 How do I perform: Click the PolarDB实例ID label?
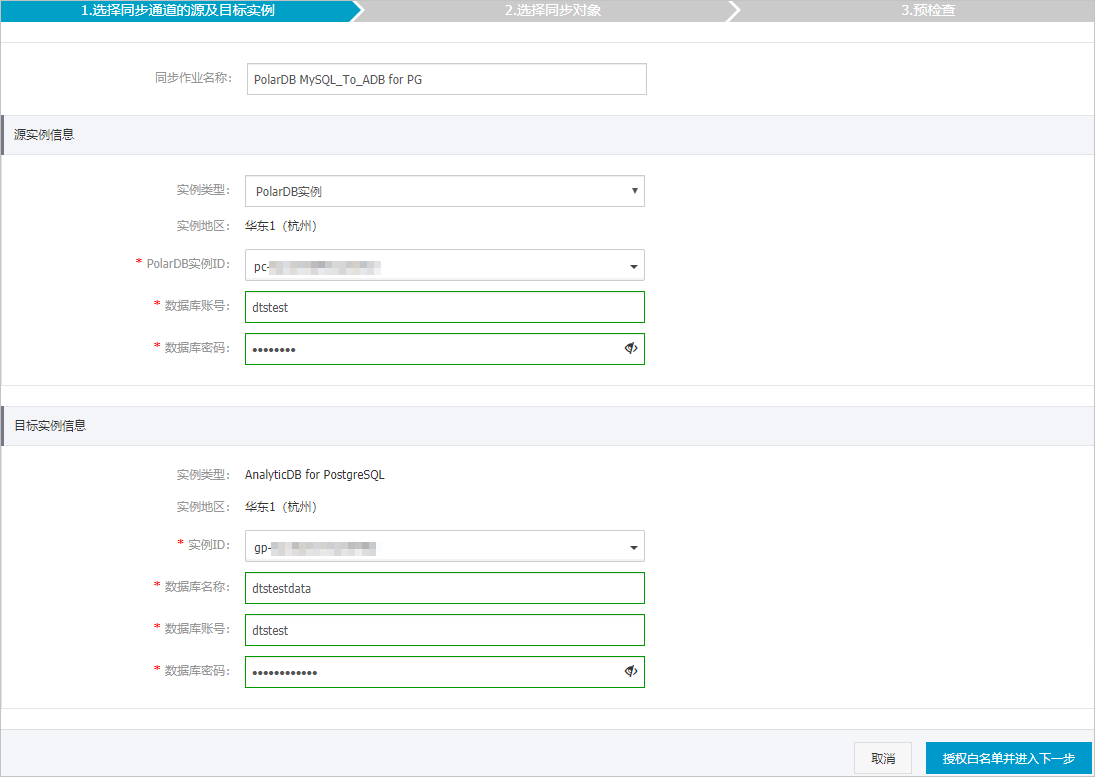pyautogui.click(x=189, y=264)
